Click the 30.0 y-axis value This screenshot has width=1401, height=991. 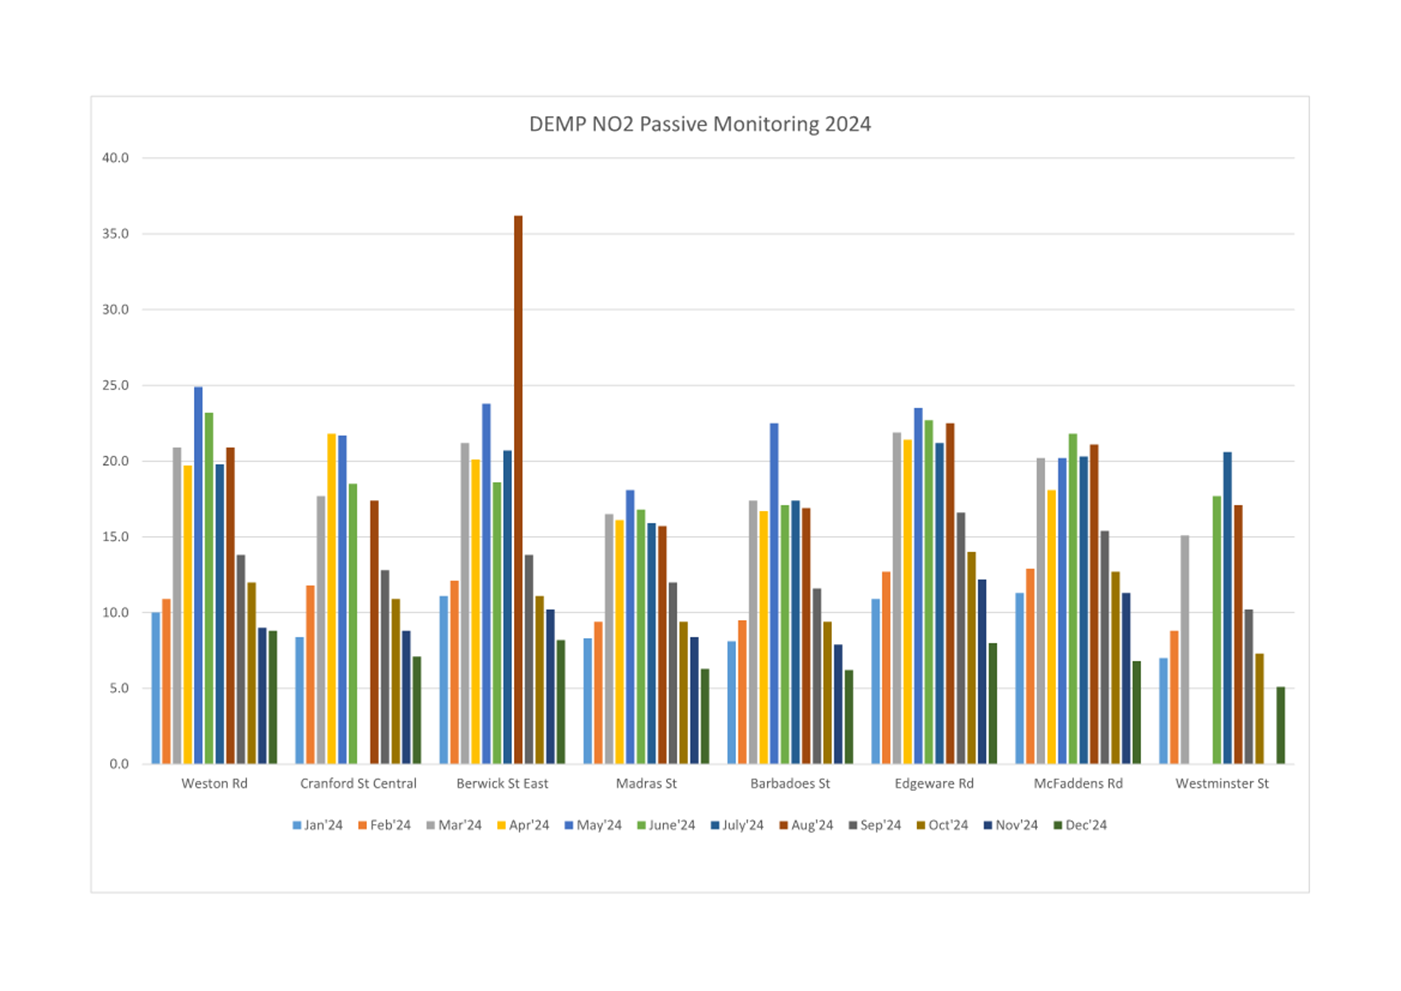pyautogui.click(x=115, y=309)
